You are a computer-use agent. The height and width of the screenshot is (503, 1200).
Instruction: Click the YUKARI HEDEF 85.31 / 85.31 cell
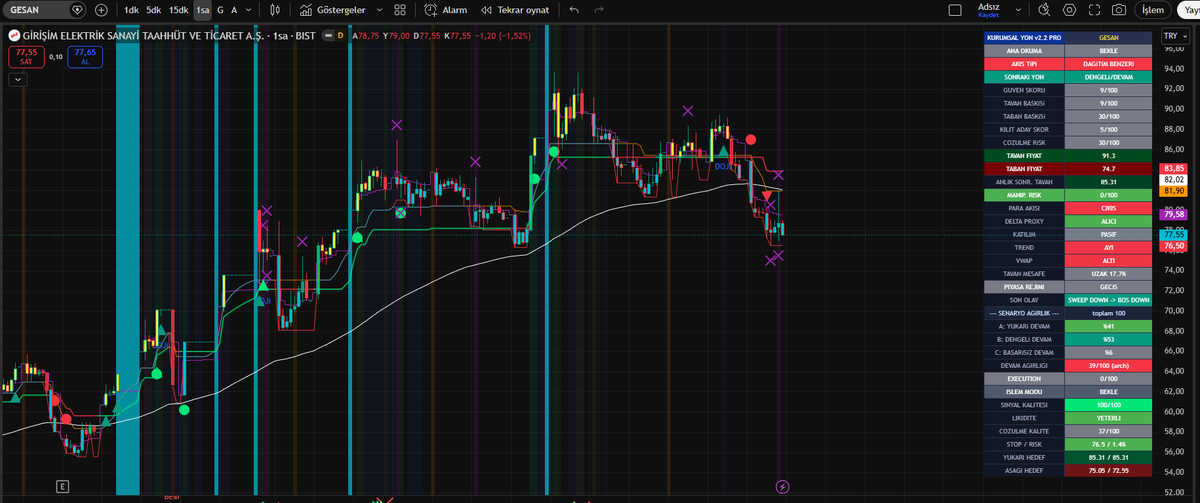click(1109, 456)
